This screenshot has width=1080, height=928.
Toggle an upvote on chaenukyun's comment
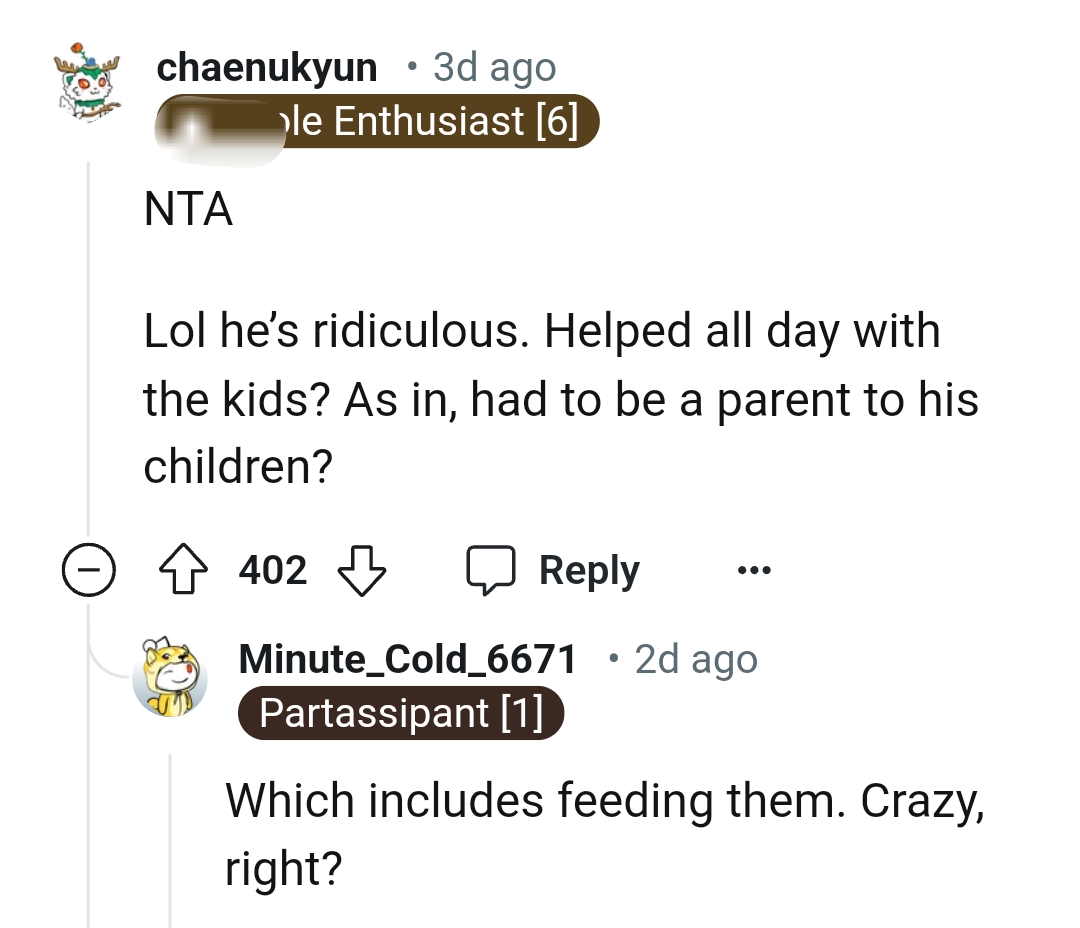coord(184,569)
